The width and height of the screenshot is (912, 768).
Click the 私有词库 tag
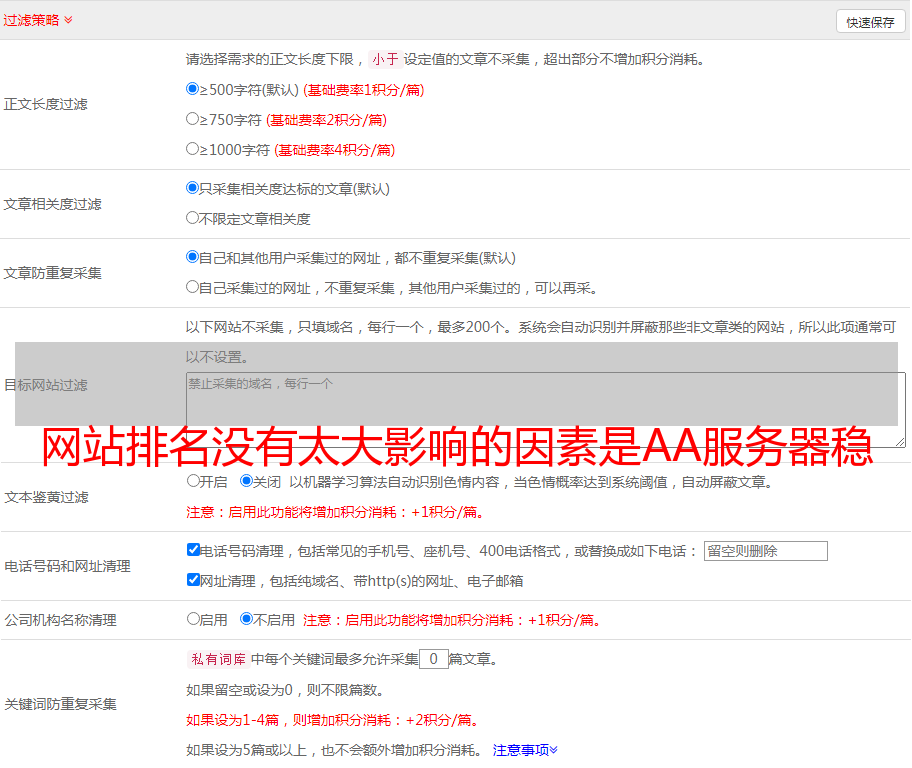tap(215, 659)
